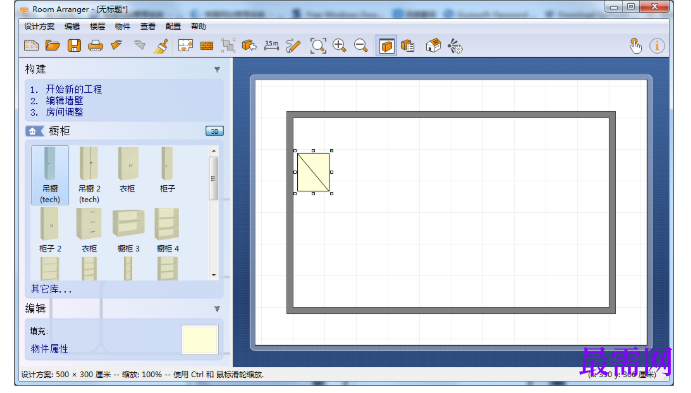The width and height of the screenshot is (691, 393).
Task: Click the zoom out magnifier icon
Action: coord(360,46)
